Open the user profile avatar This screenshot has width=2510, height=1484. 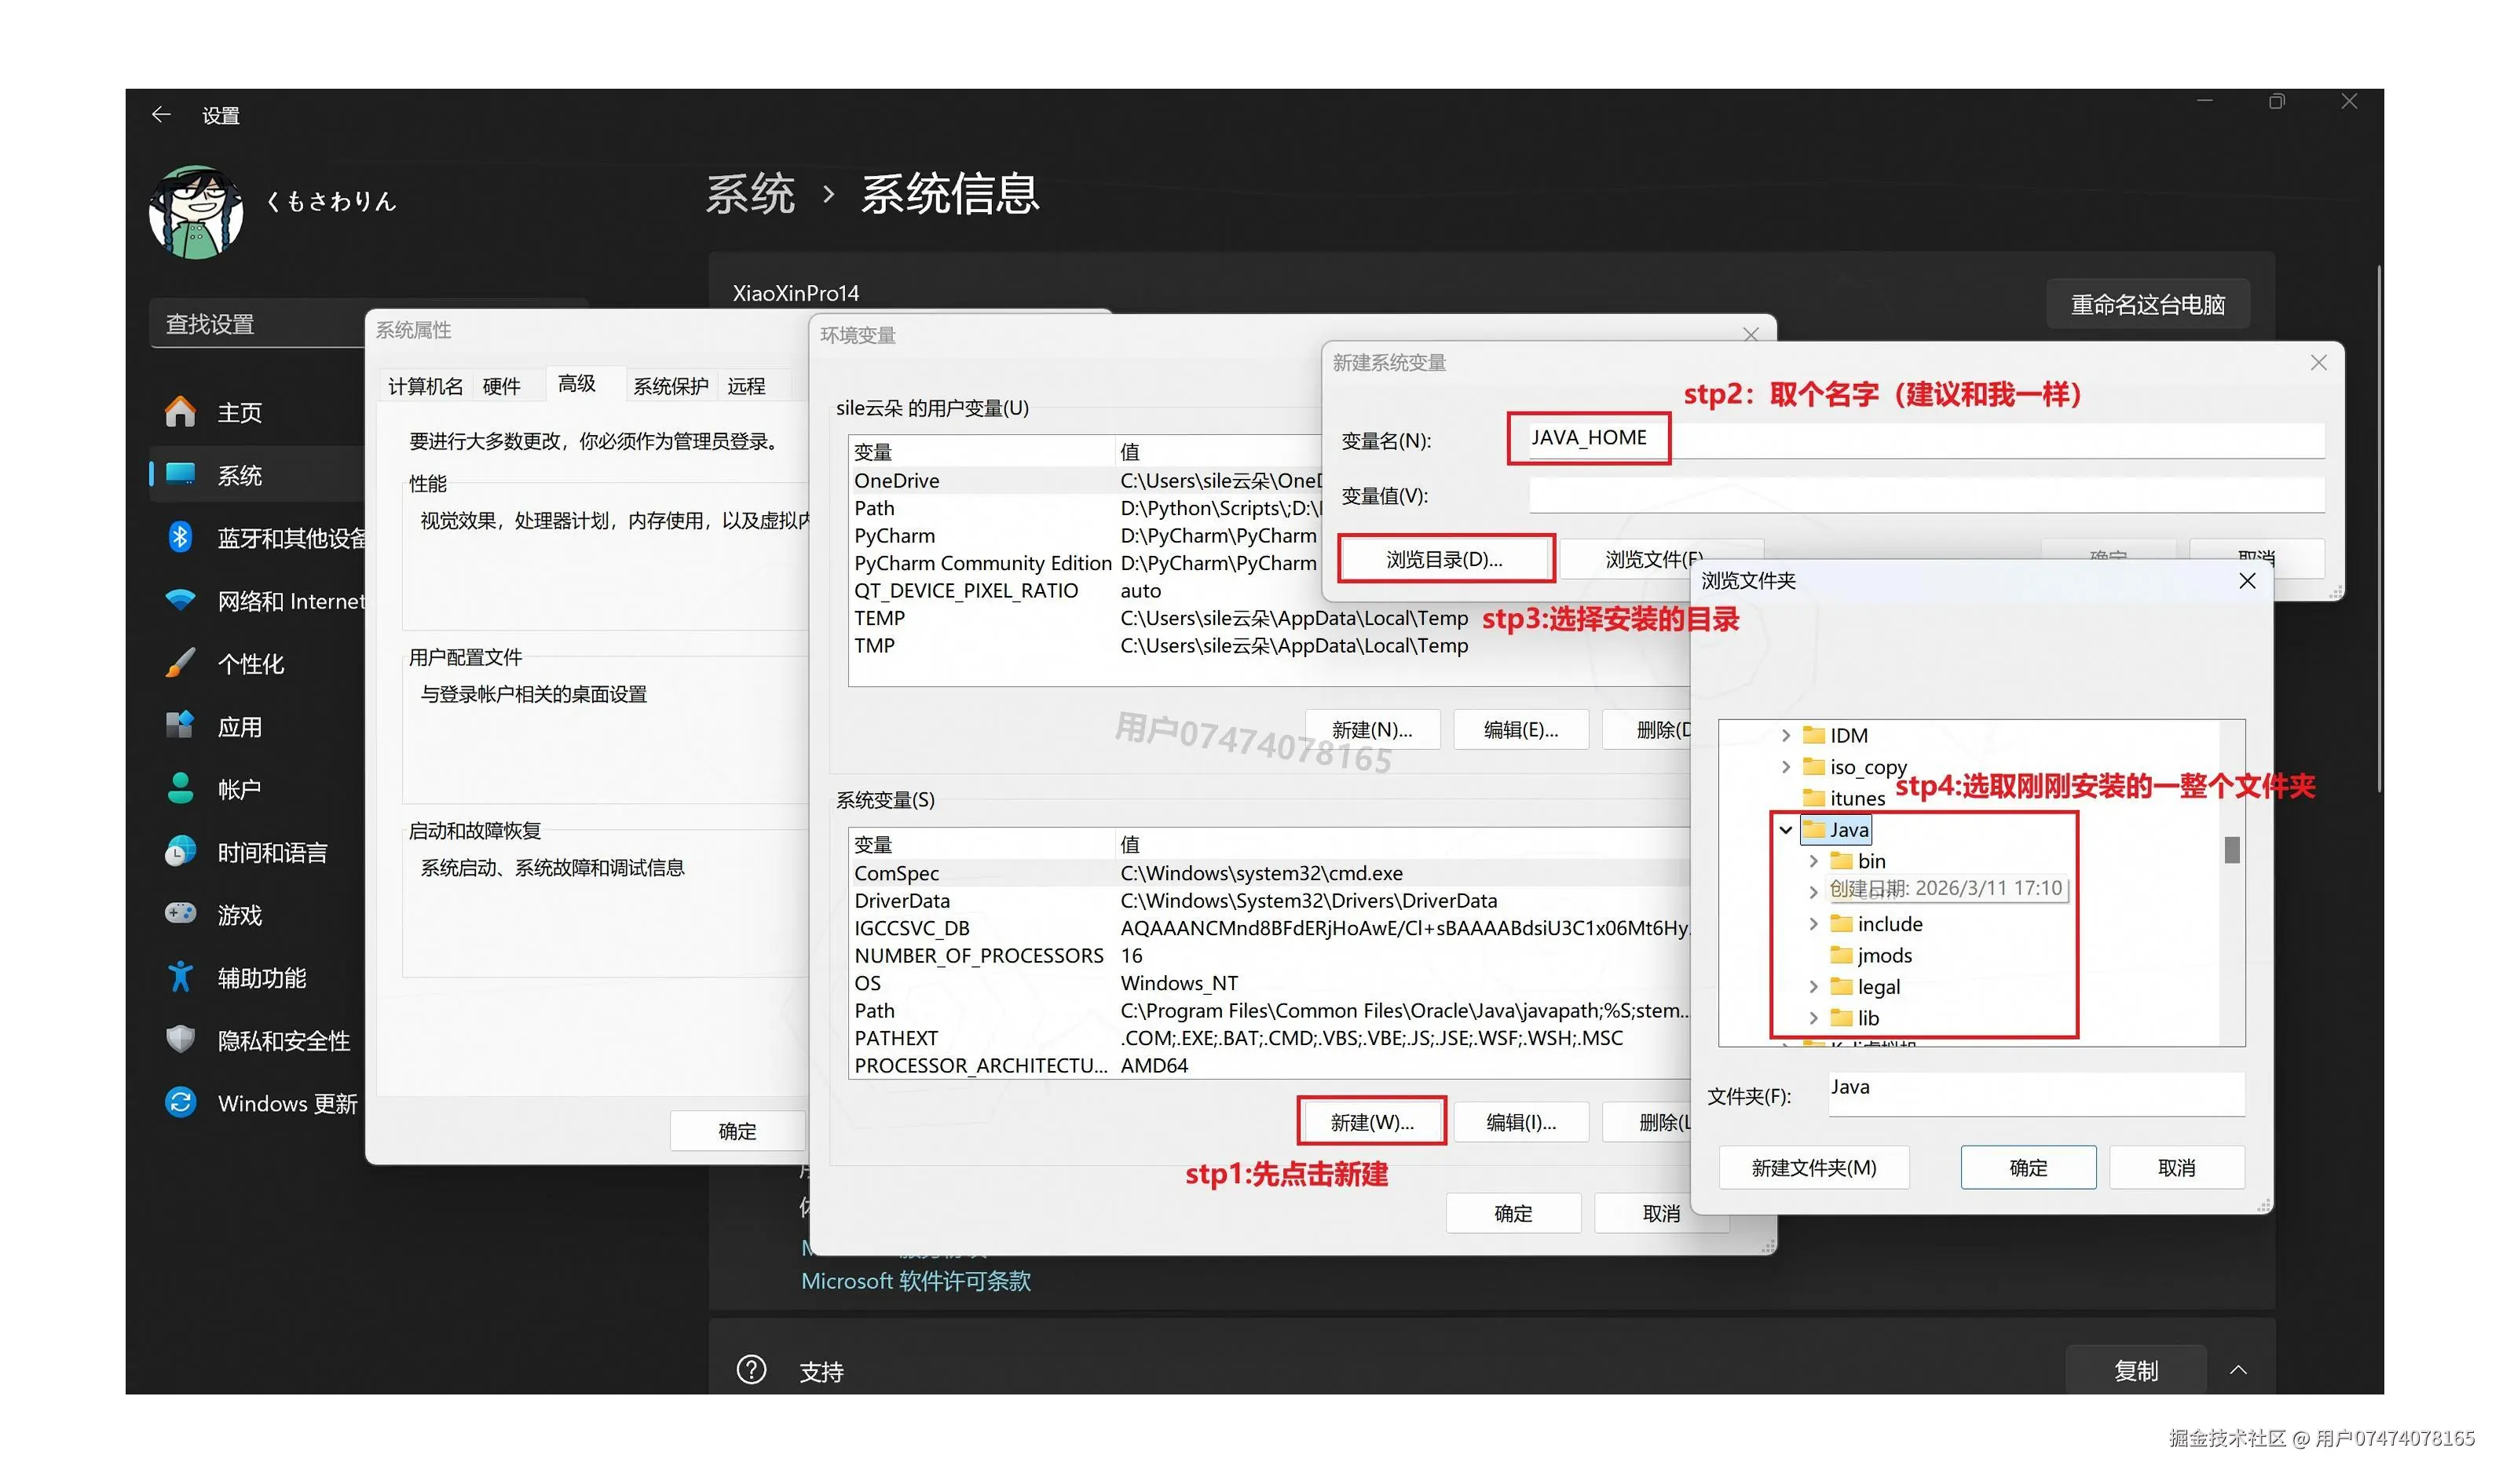click(196, 212)
